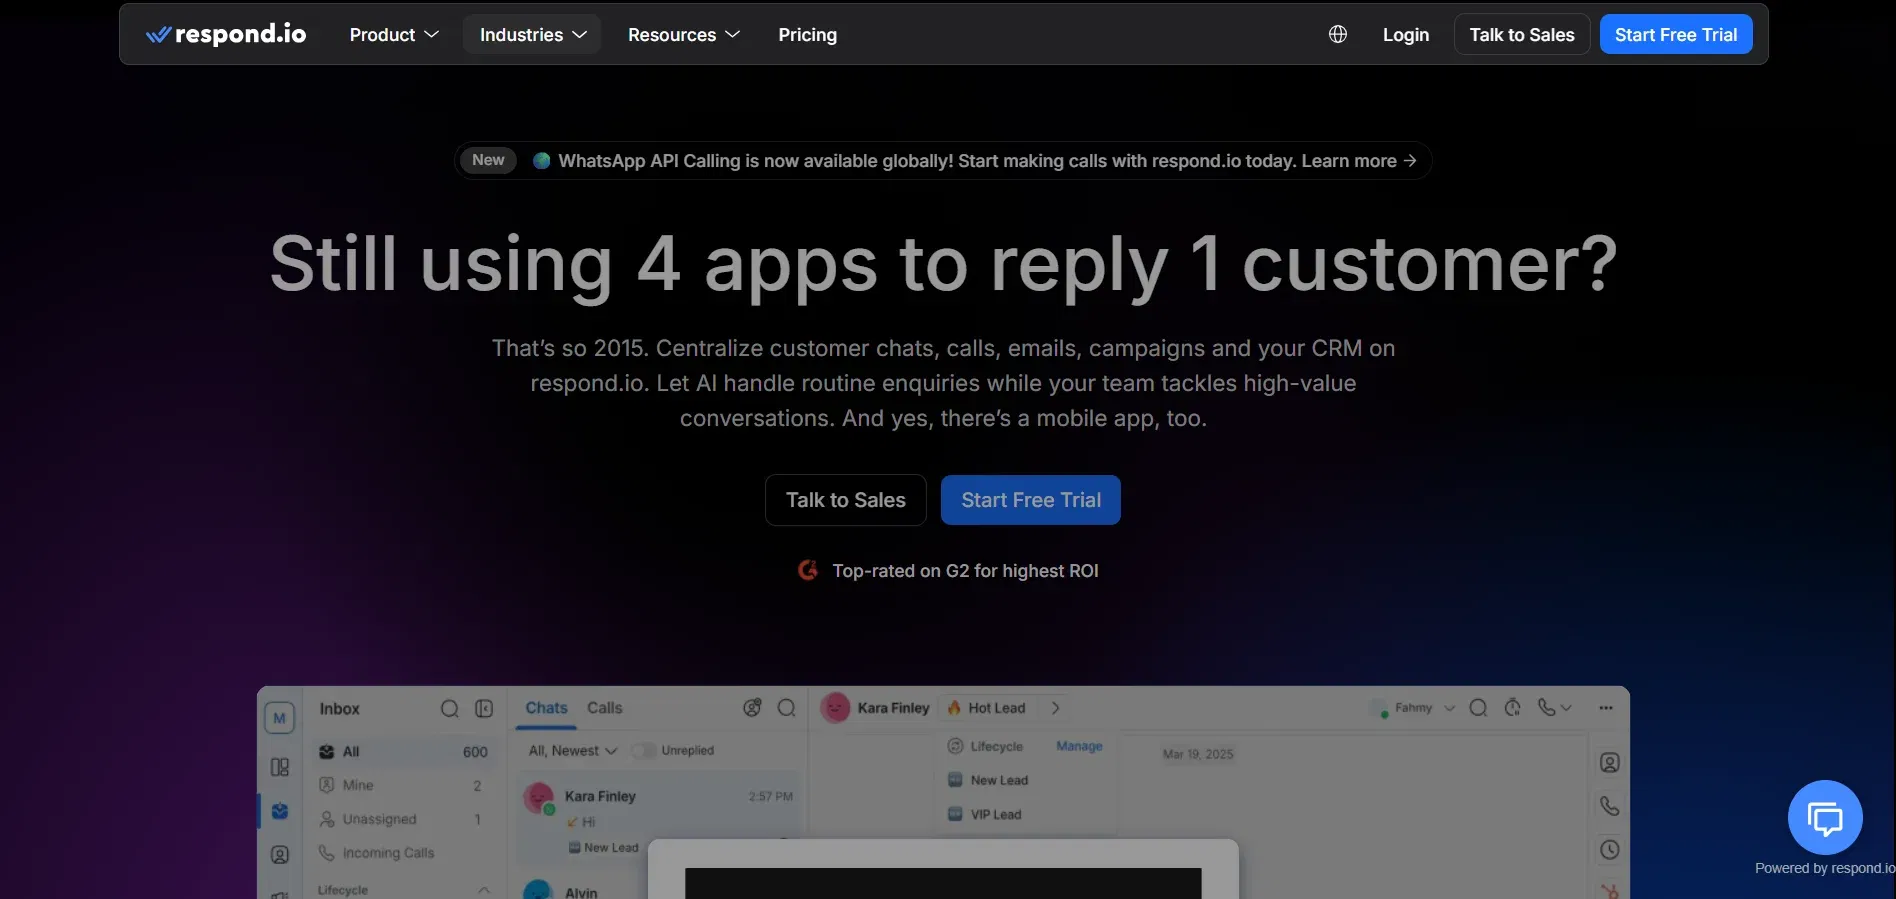Screen dimensions: 1896x899
Task: Open the language globe selector
Action: click(1338, 35)
